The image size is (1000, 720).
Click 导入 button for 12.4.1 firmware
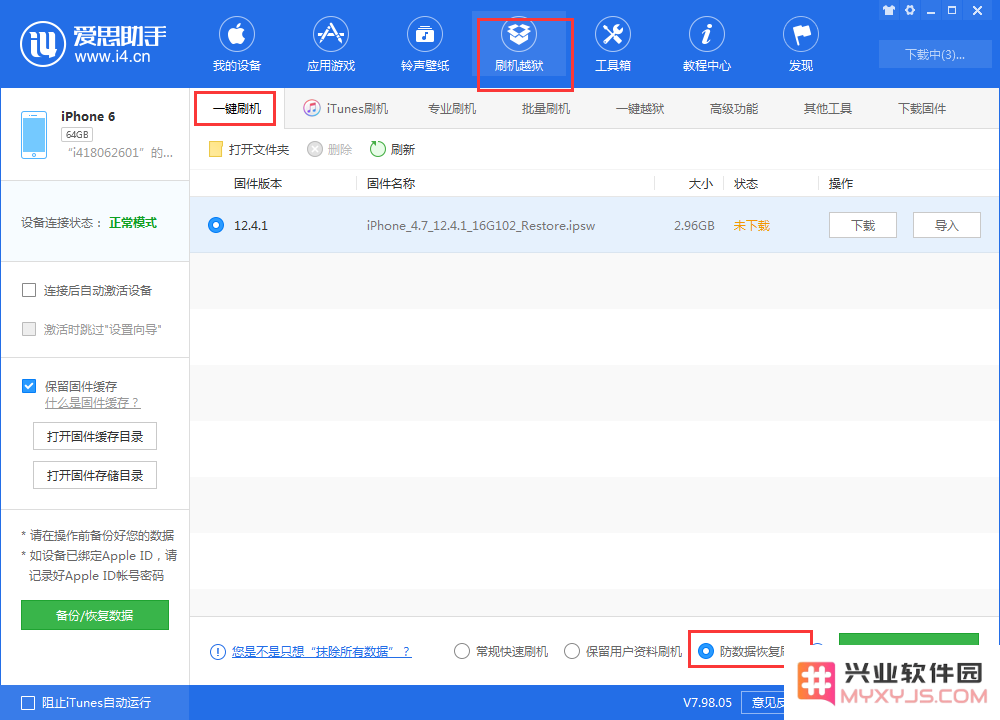pyautogui.click(x=946, y=225)
